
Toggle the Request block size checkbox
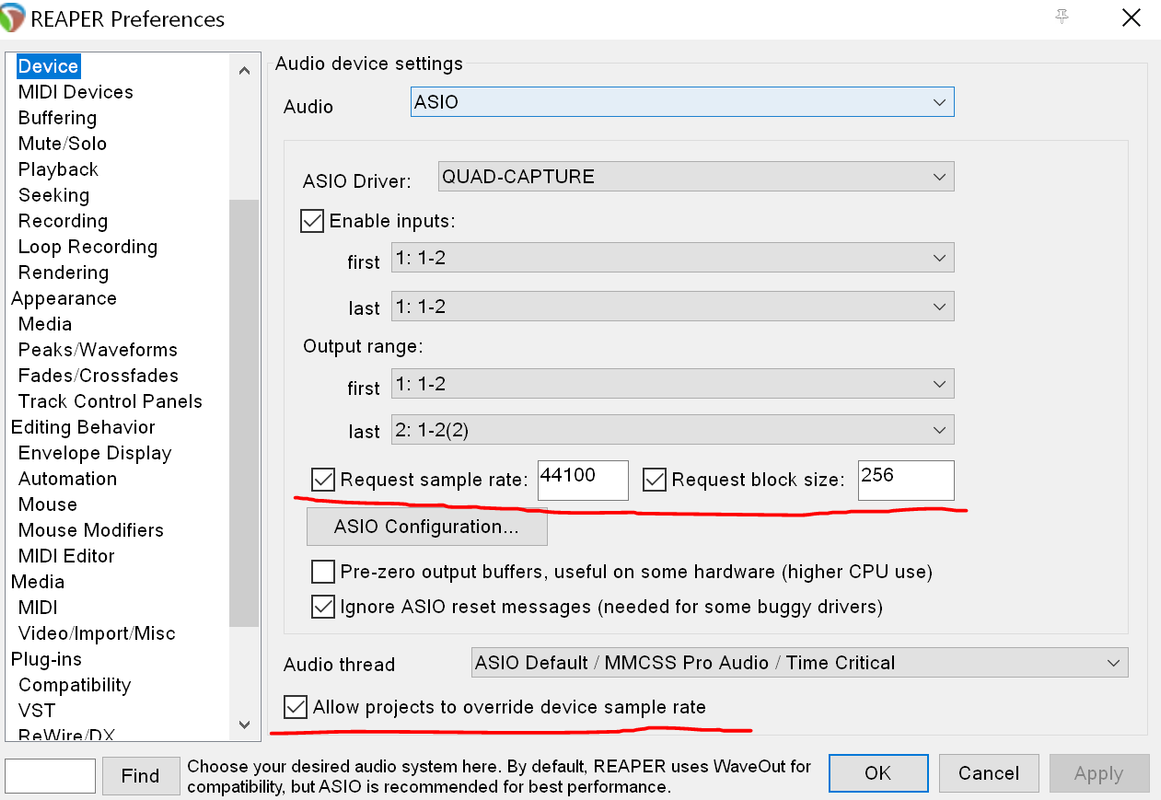coord(655,479)
